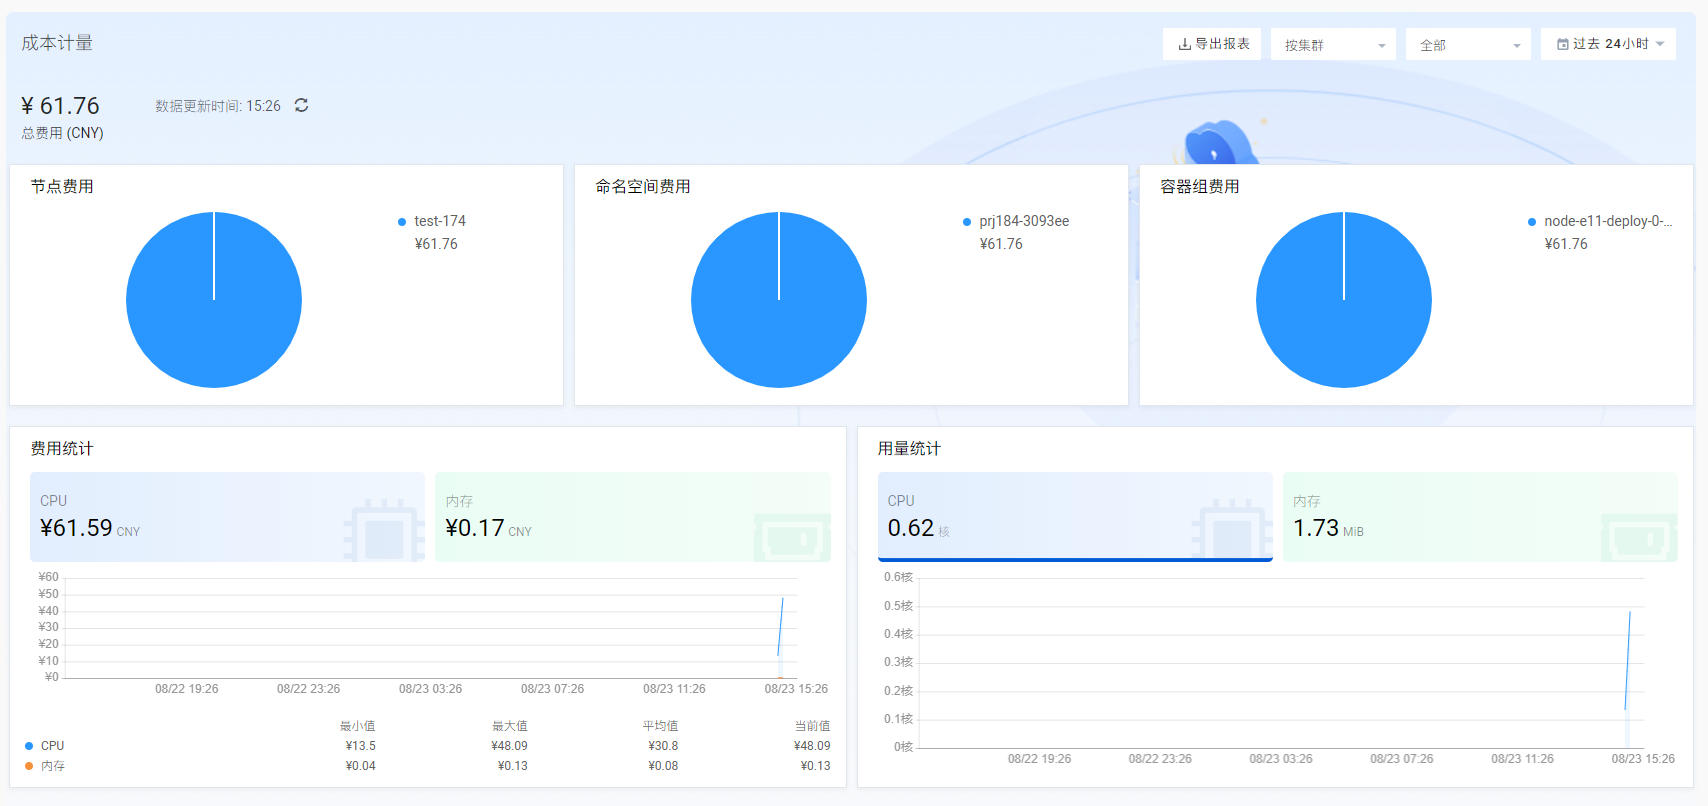Click the 容器组费用 pie chart

point(1344,300)
